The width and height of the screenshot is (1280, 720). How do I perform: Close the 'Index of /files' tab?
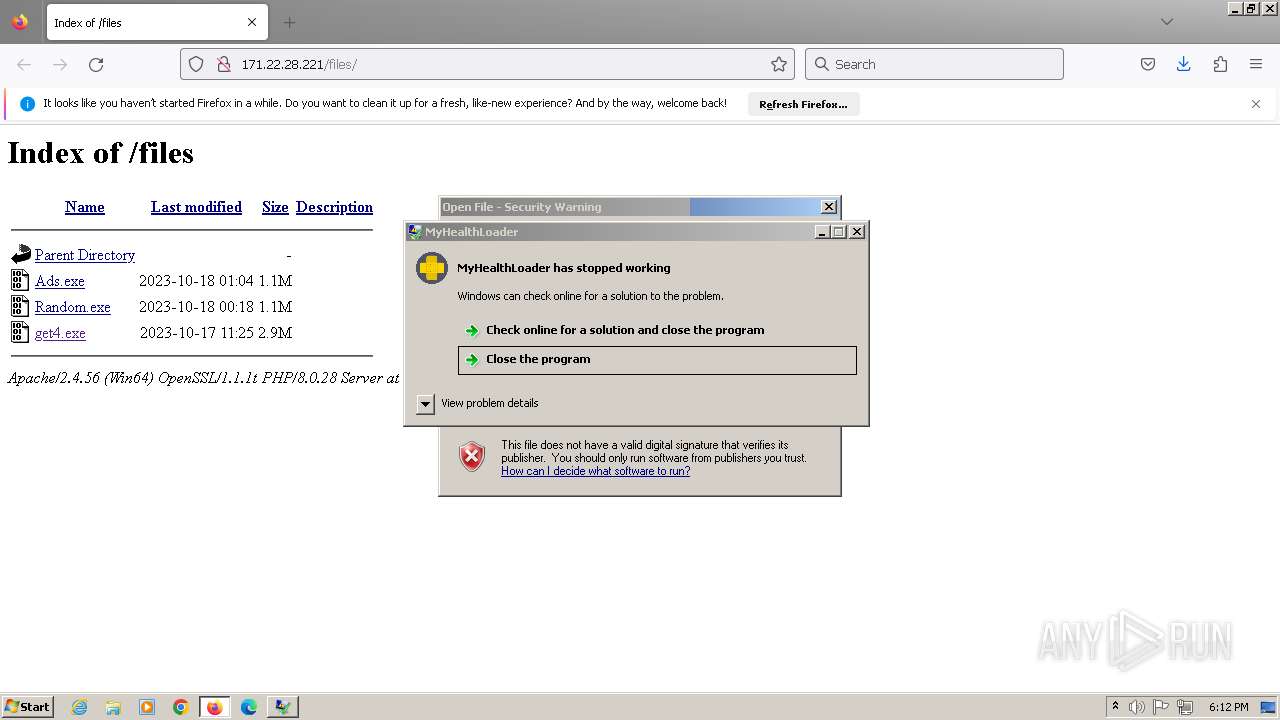tap(252, 22)
